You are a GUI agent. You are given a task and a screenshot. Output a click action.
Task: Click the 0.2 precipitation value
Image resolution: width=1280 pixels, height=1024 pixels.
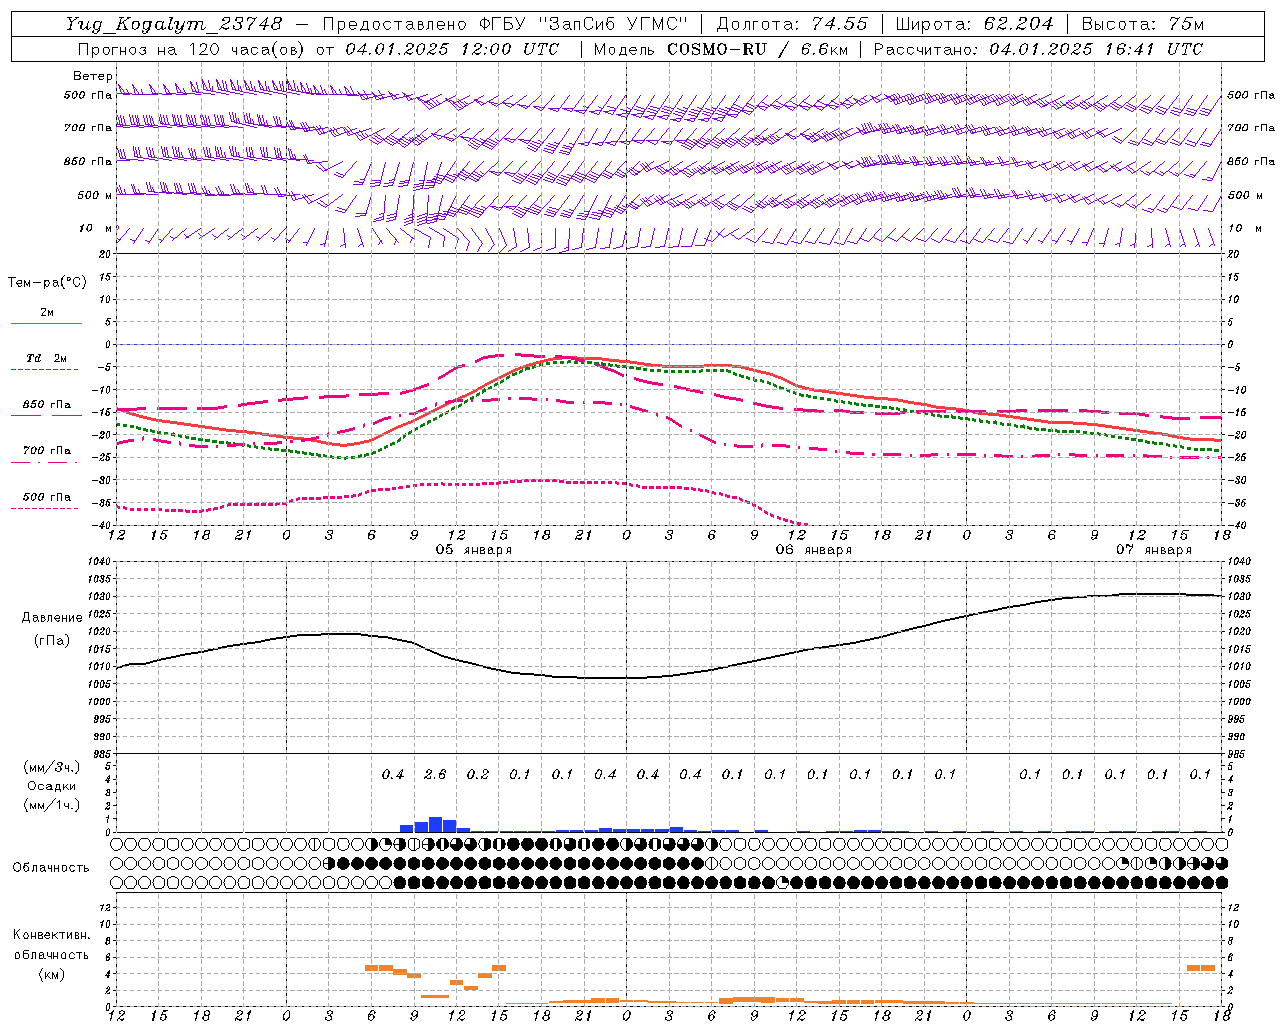pyautogui.click(x=478, y=774)
